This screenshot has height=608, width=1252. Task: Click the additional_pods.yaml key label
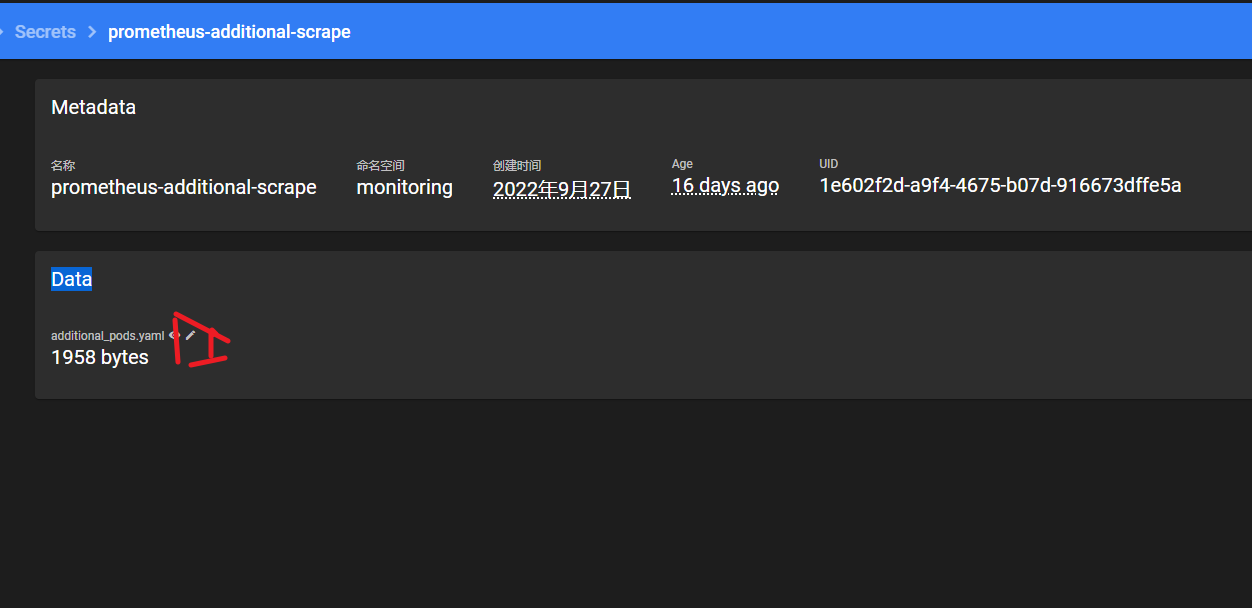(108, 336)
